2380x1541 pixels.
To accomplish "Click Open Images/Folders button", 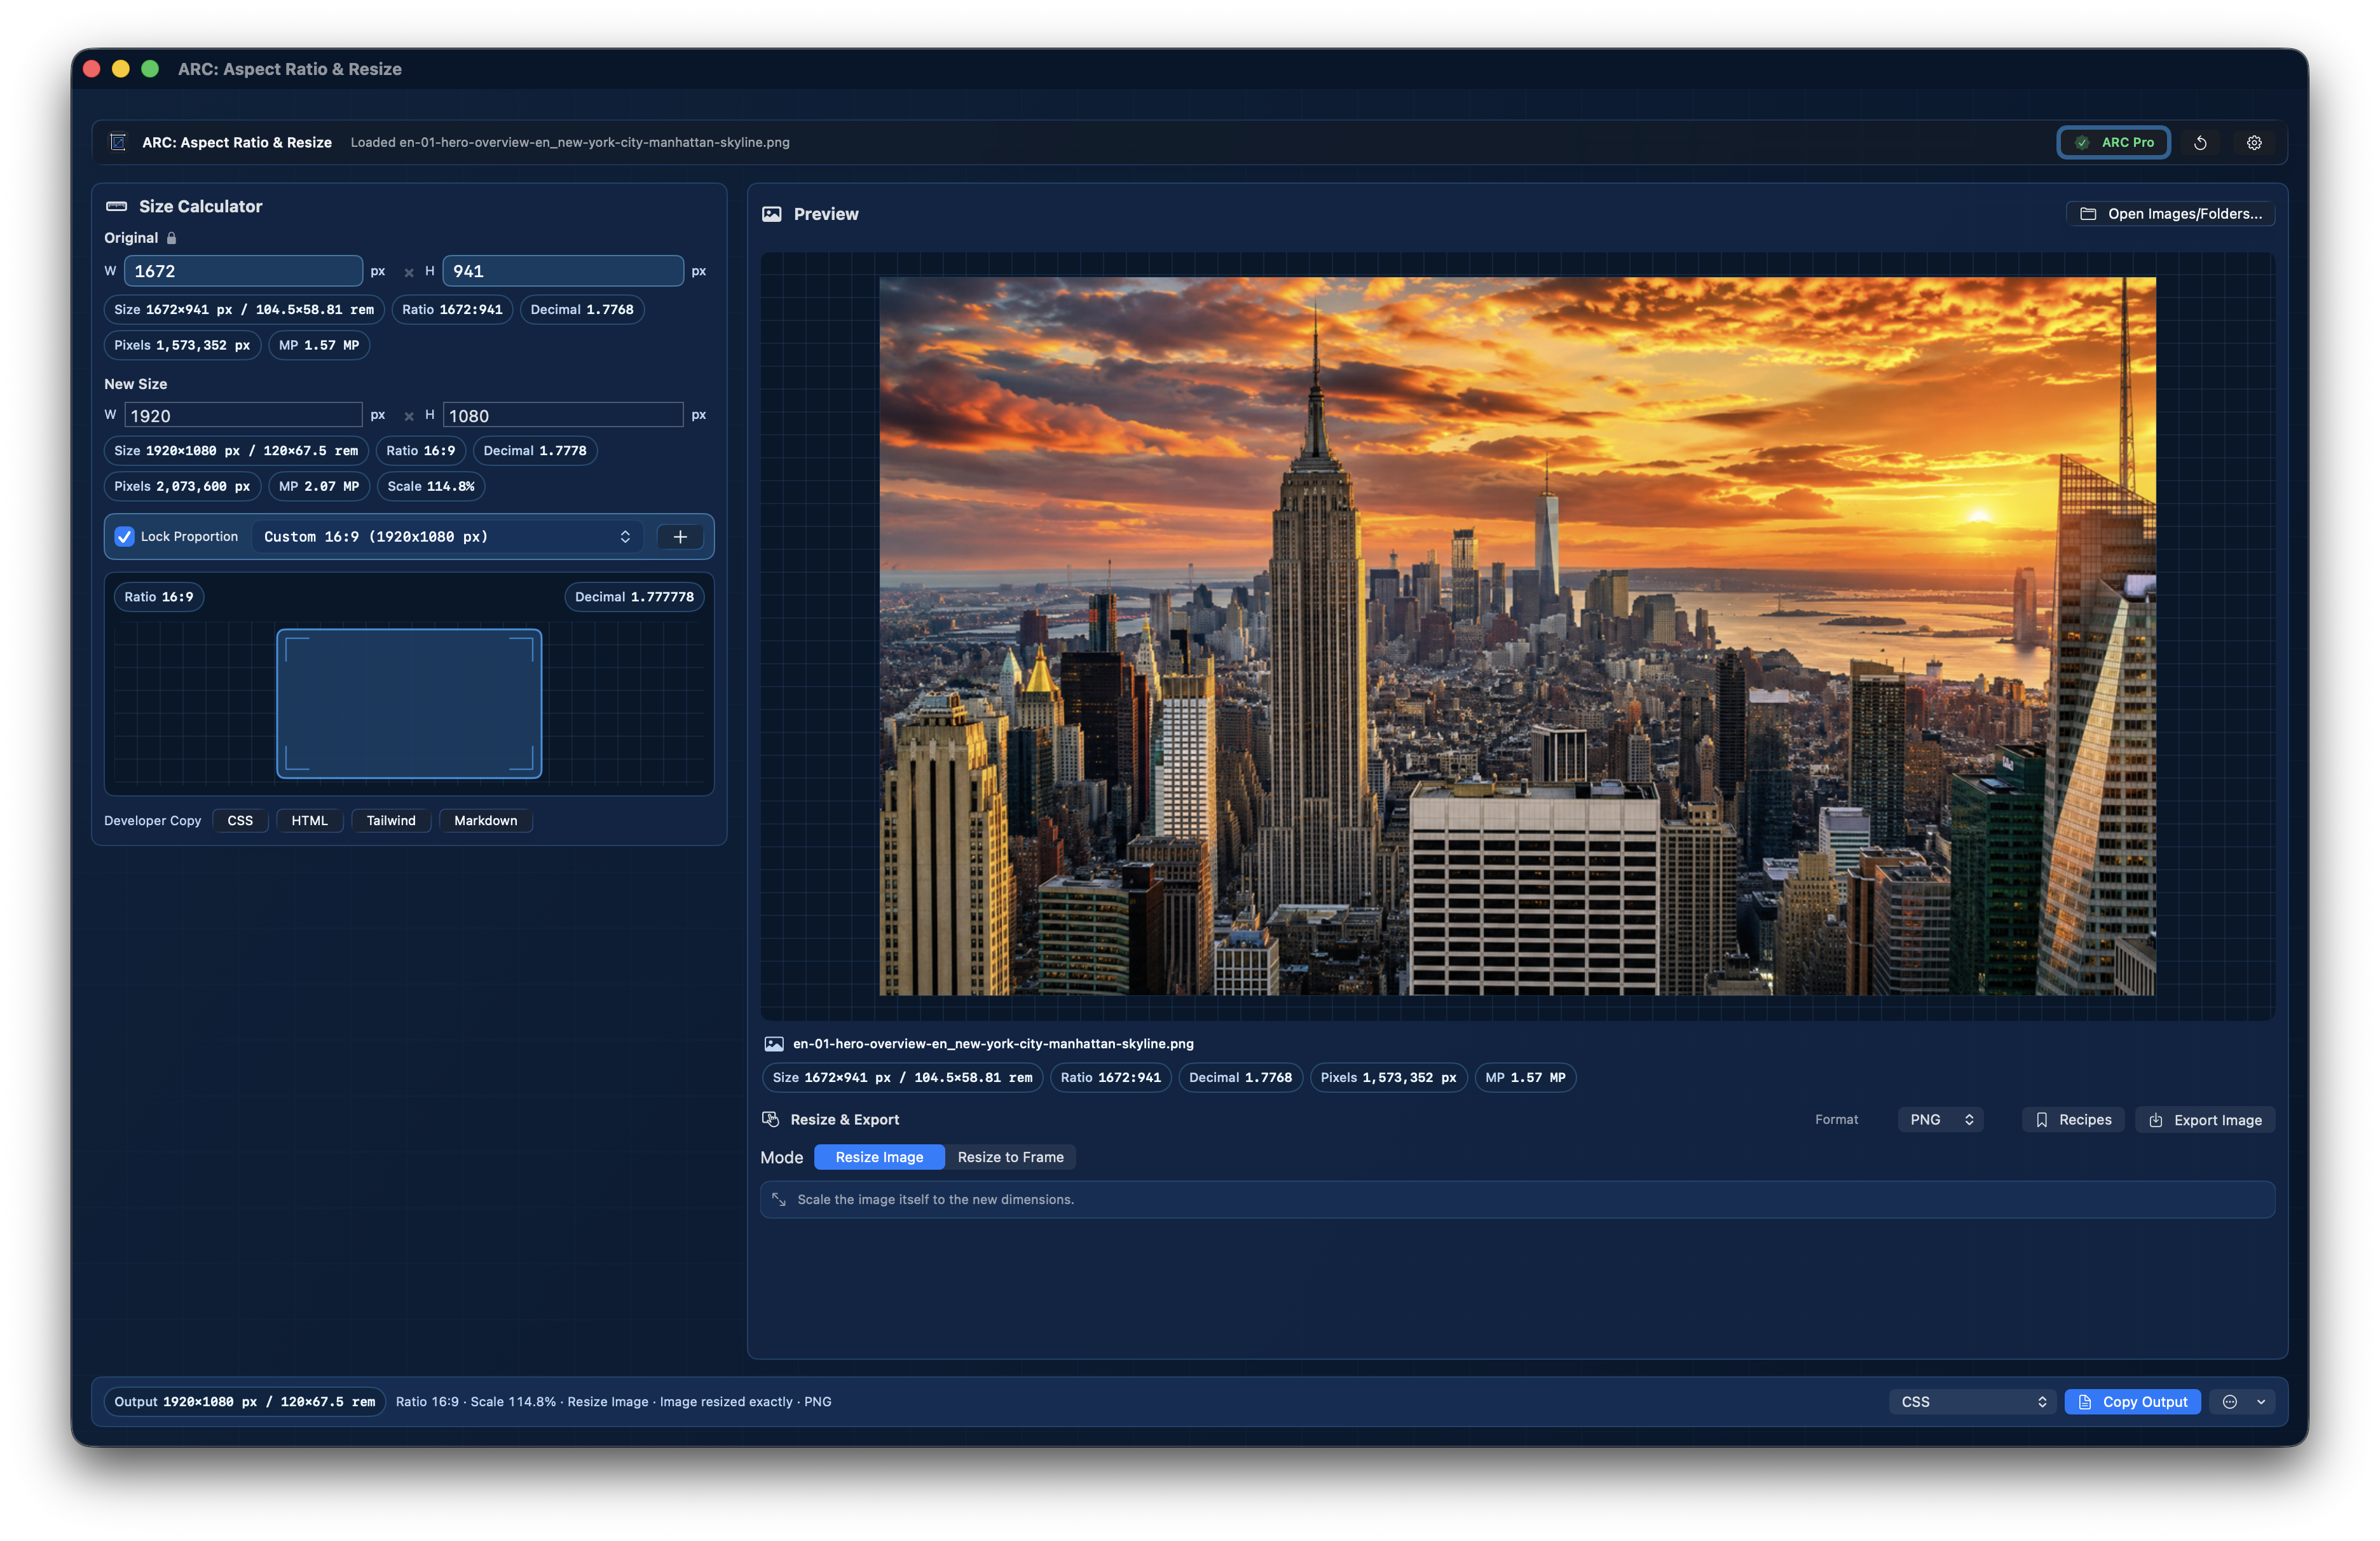I will [x=2170, y=214].
